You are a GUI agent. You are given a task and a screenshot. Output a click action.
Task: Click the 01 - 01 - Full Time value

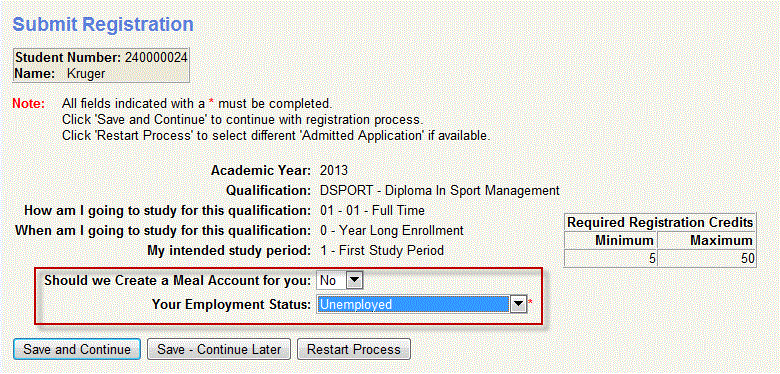click(x=372, y=210)
